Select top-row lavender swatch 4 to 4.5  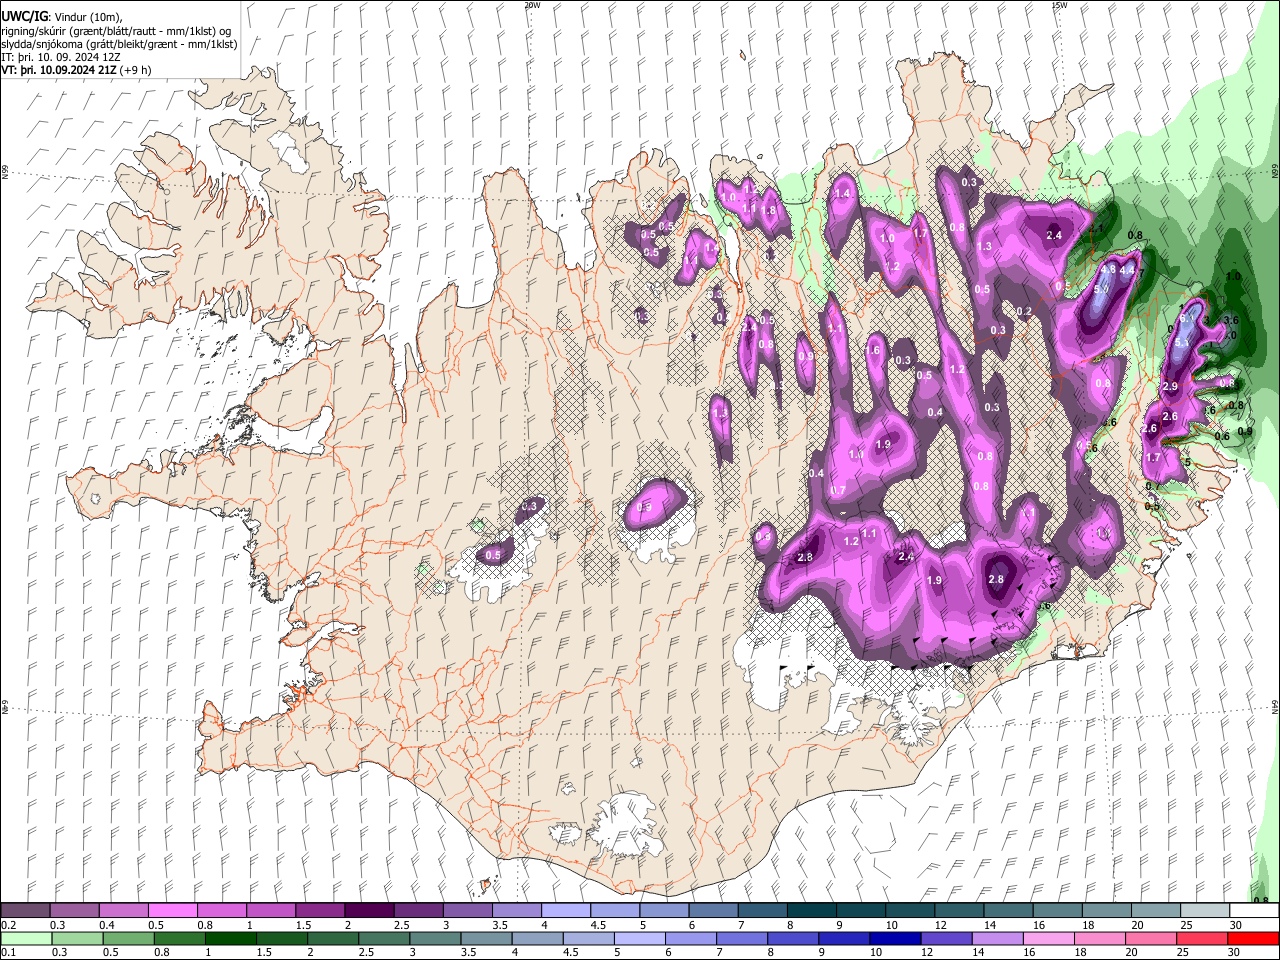tap(565, 911)
